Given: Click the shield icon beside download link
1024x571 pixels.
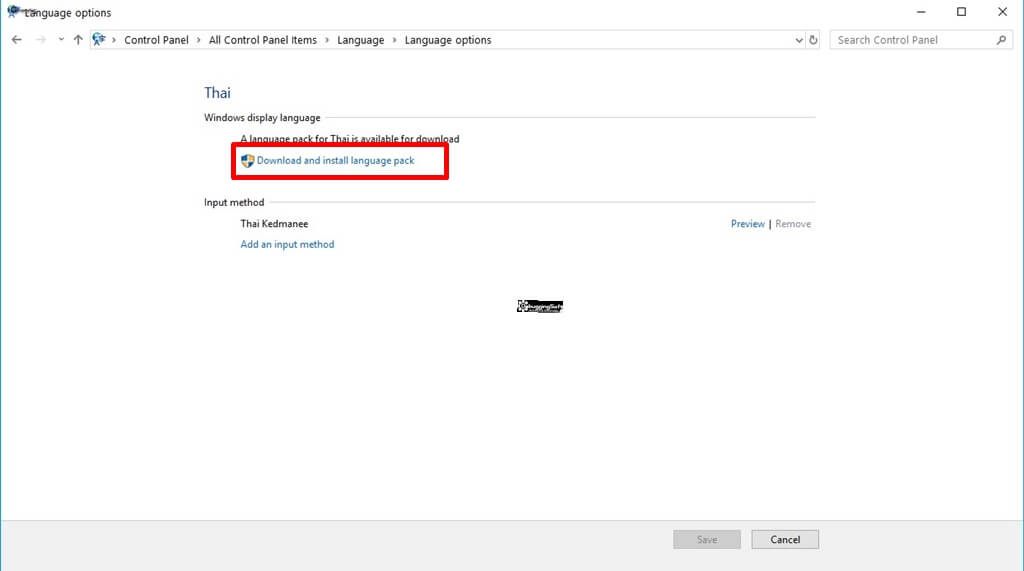Looking at the screenshot, I should tap(248, 161).
